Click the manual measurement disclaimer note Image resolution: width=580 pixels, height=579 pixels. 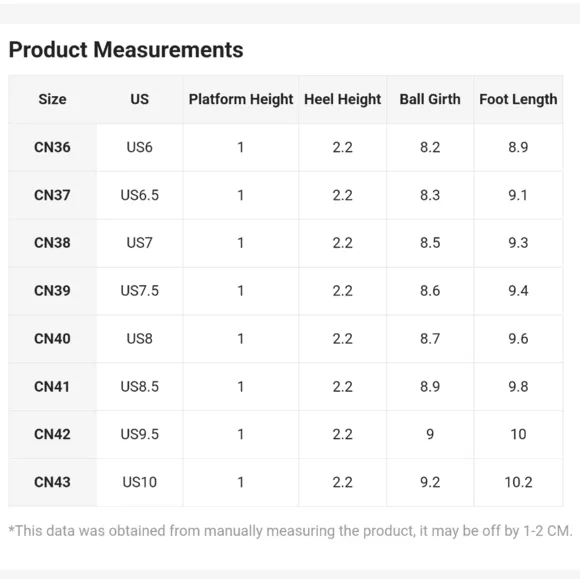point(290,531)
